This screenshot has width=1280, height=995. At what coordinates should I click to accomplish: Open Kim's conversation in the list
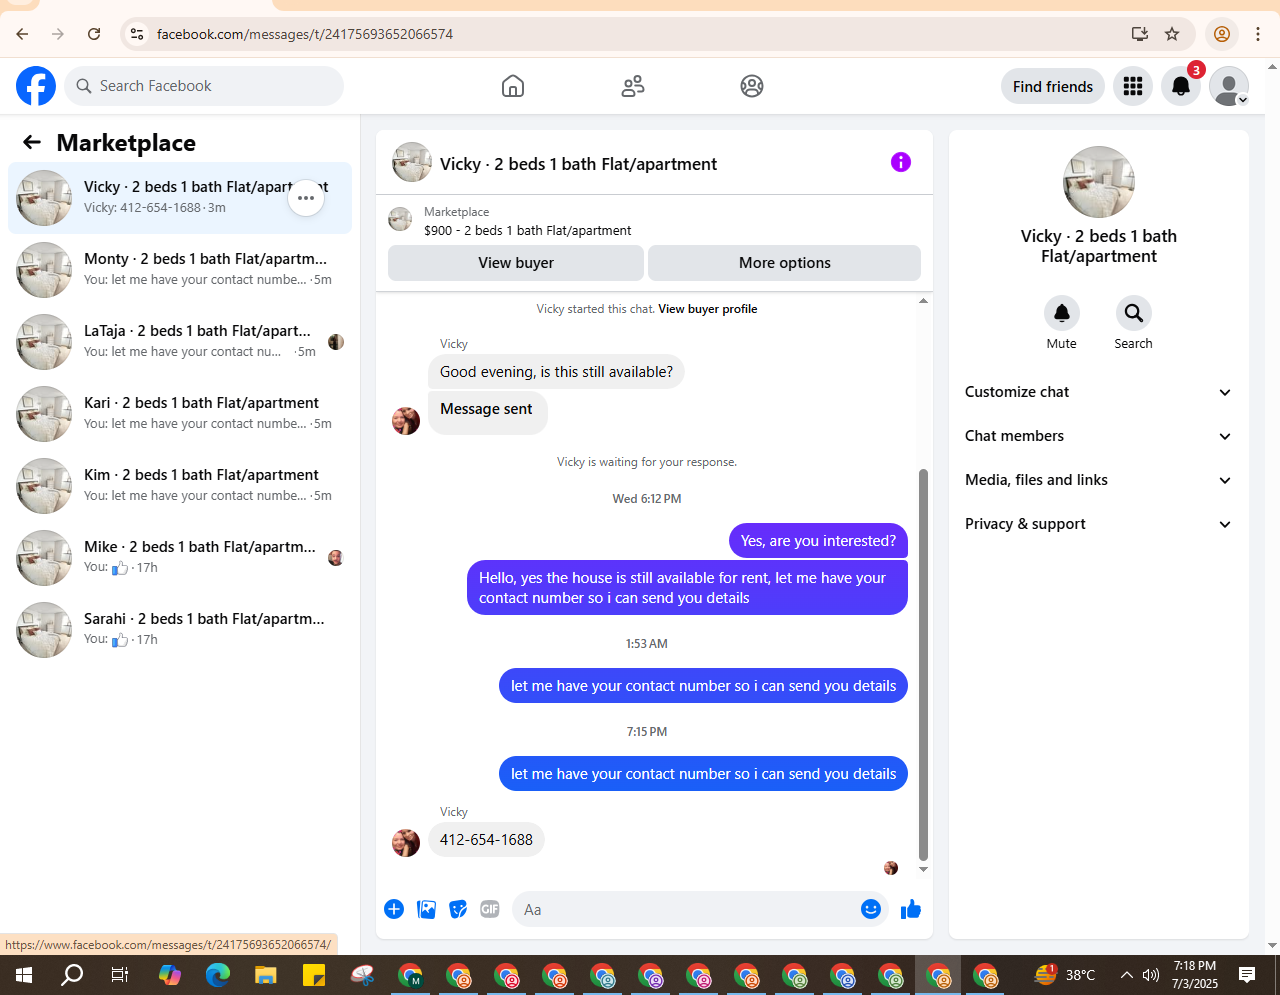(x=180, y=486)
